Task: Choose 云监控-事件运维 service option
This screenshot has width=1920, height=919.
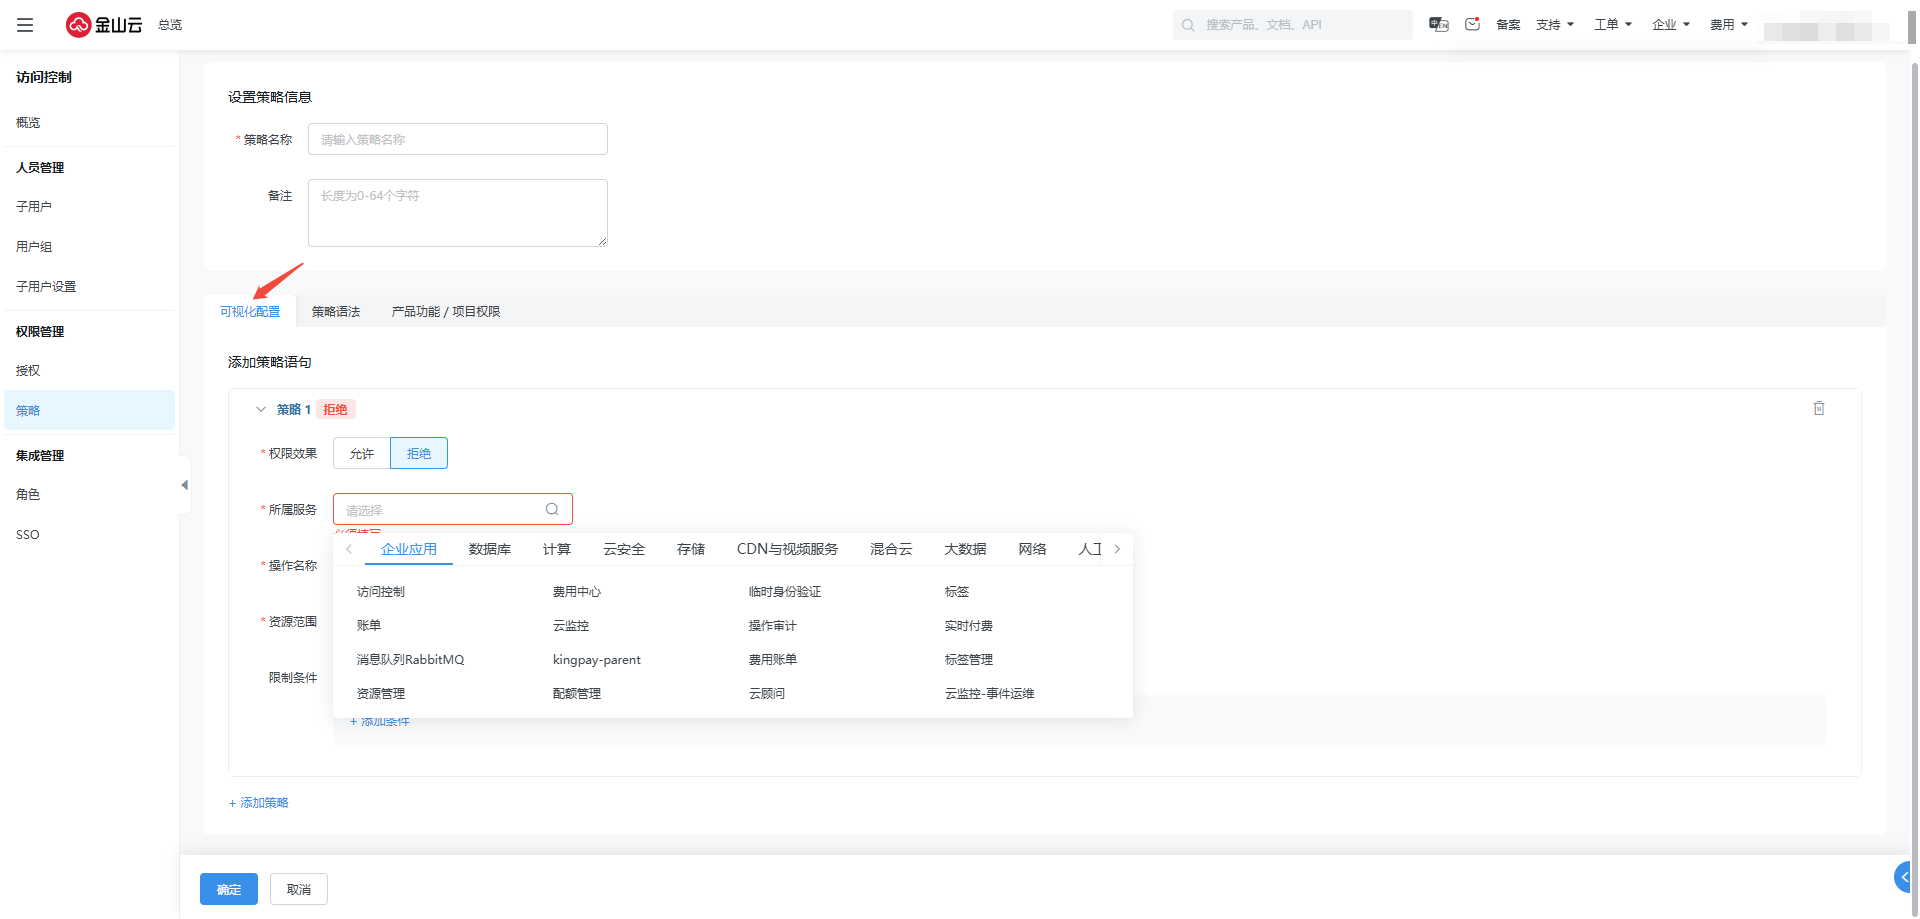Action: point(990,693)
